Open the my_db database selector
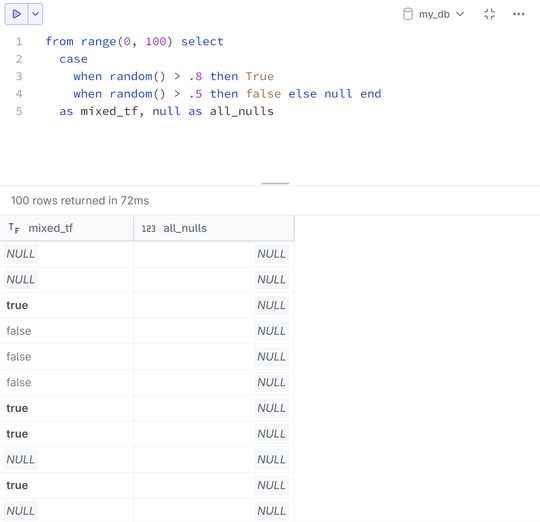Viewport: 540px width, 522px height. pos(434,14)
